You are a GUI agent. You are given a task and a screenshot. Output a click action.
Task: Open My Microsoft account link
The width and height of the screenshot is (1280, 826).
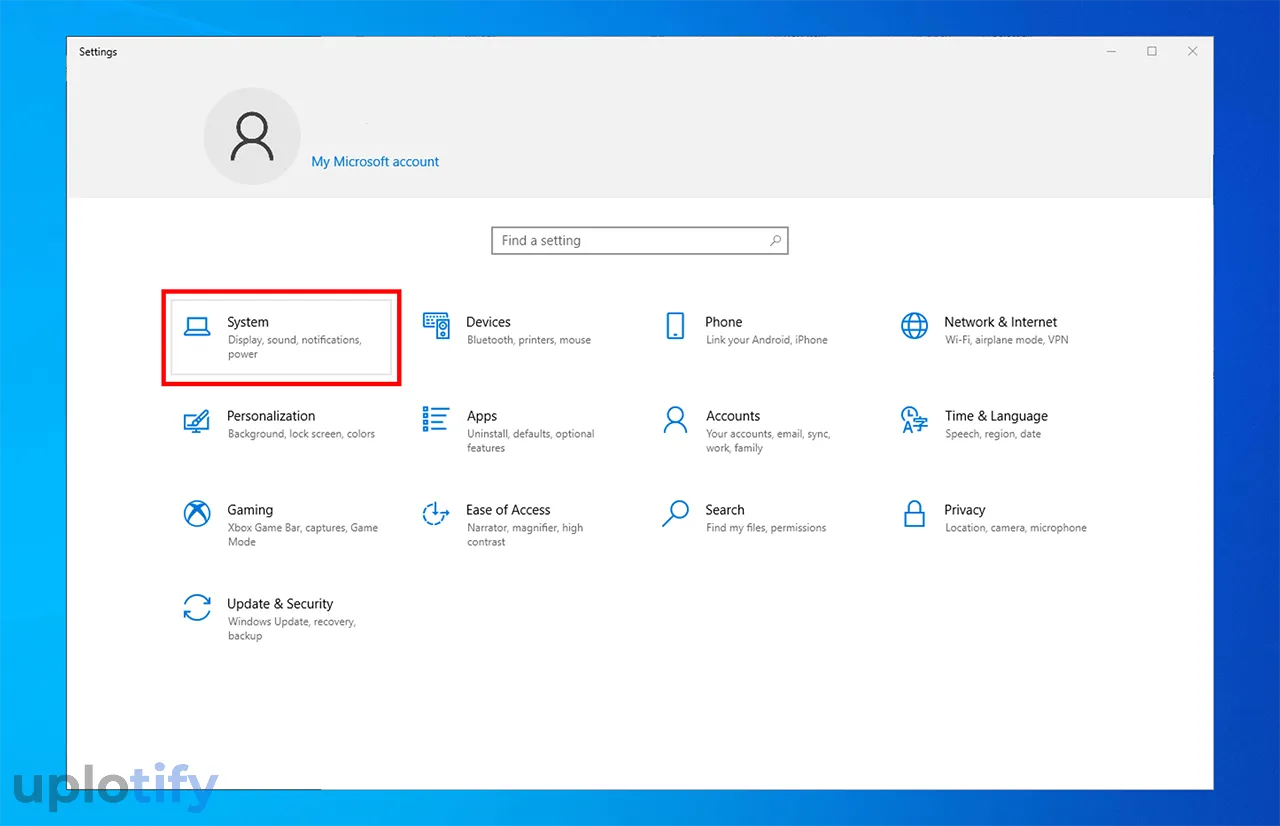click(375, 162)
